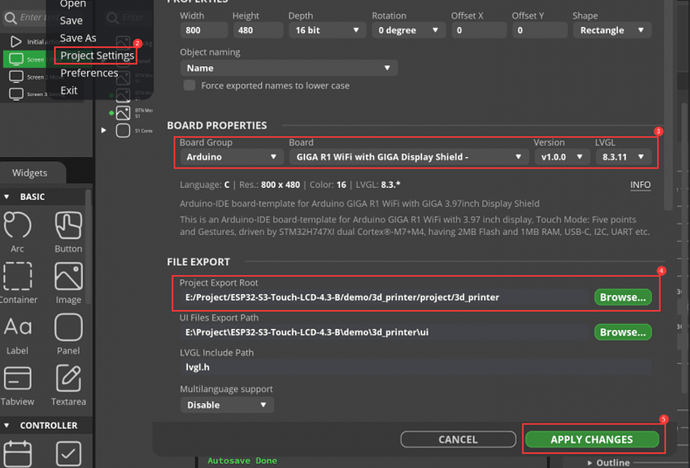Viewport: 690px width, 468px height.
Task: Open the Depth 16 bit dropdown
Action: 327,30
